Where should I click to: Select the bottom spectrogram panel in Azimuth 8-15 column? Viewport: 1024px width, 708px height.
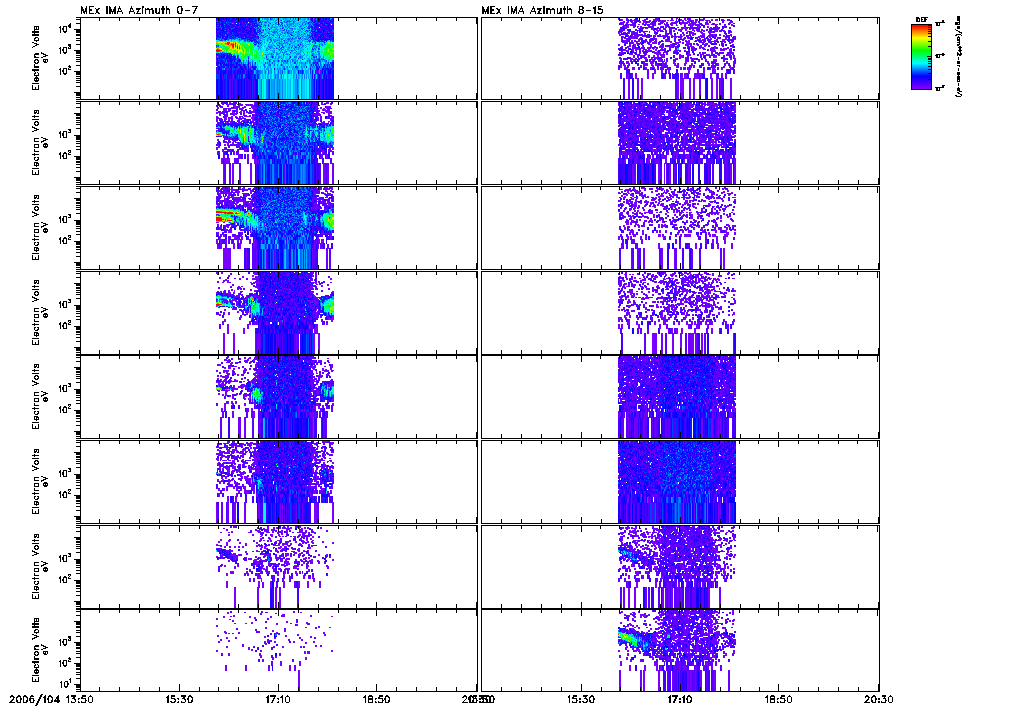click(x=680, y=650)
